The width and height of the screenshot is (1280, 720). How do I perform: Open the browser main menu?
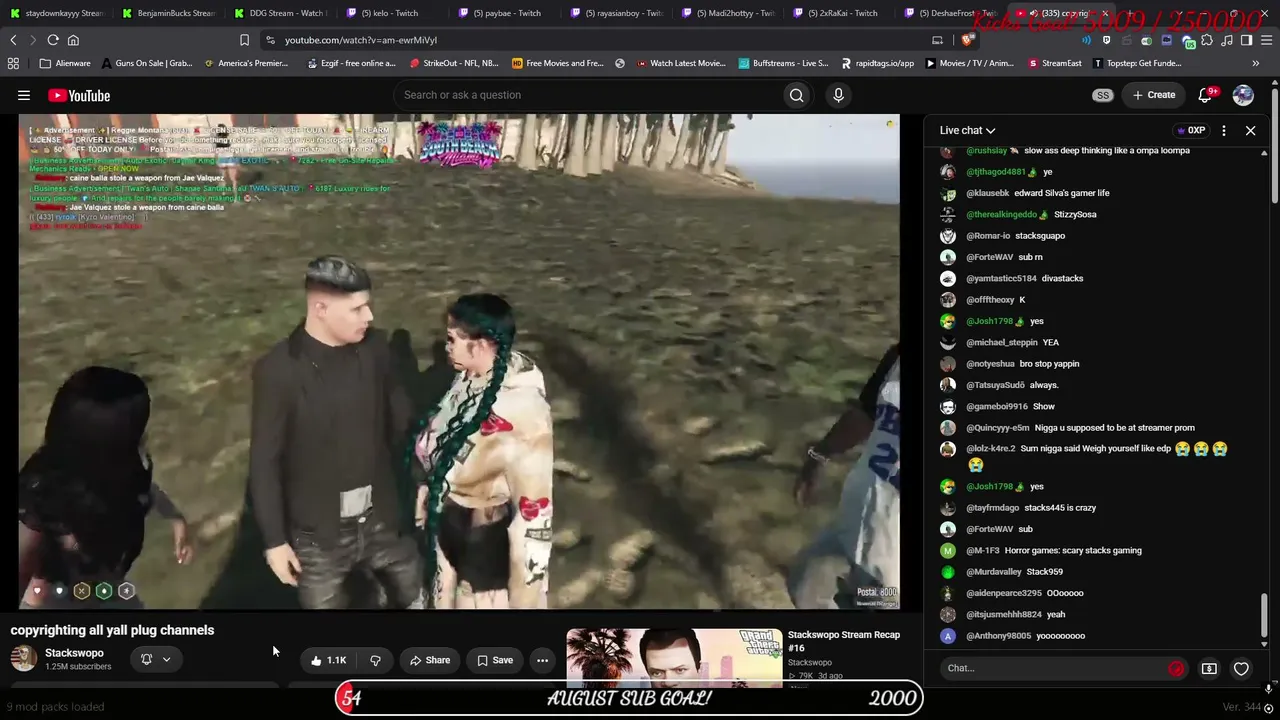(1266, 40)
